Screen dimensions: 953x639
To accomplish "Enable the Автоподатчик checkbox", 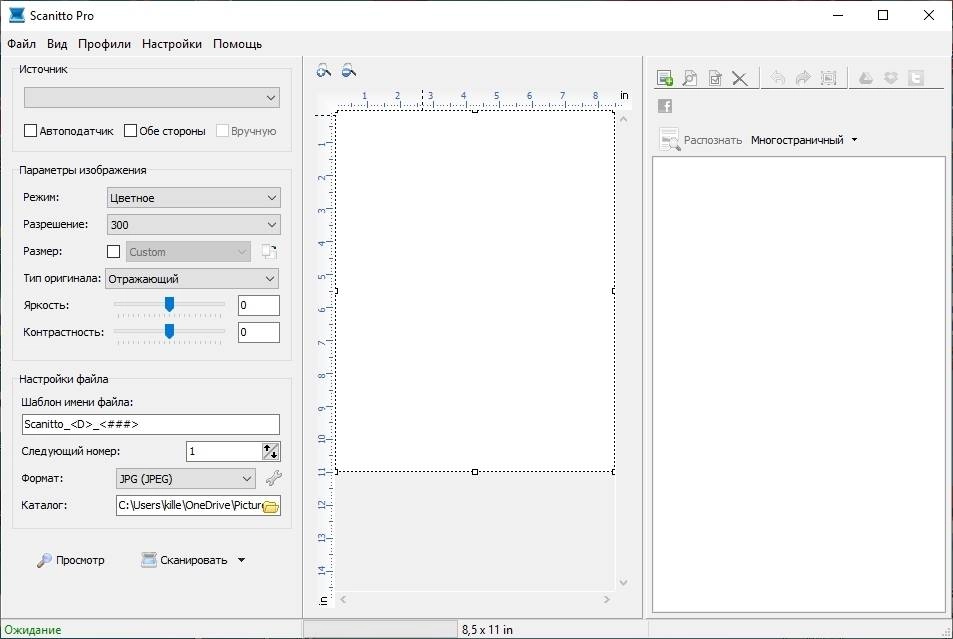I will click(30, 131).
